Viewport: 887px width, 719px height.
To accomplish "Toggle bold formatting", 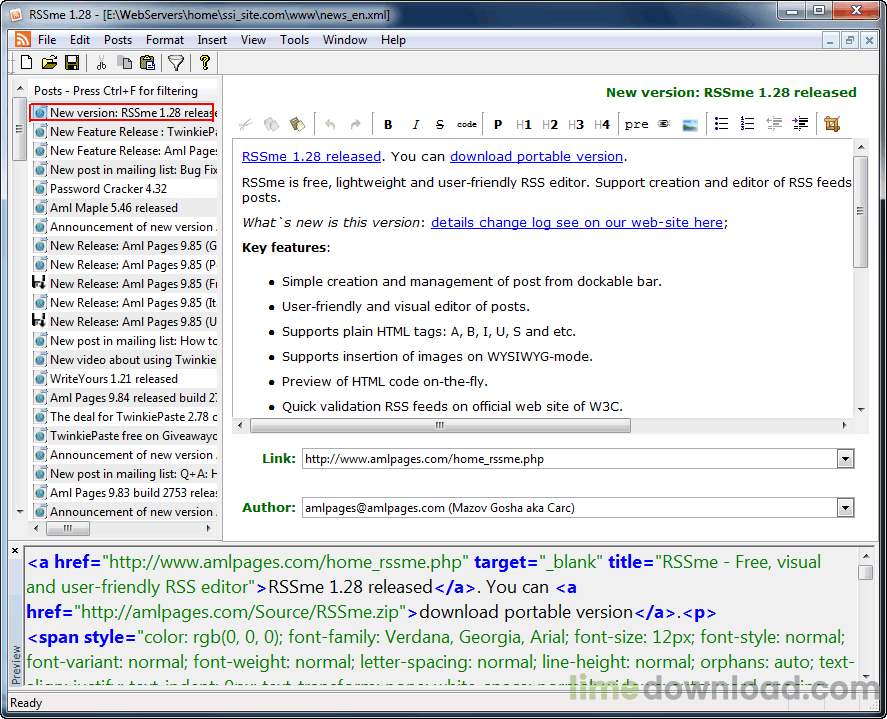I will click(388, 124).
